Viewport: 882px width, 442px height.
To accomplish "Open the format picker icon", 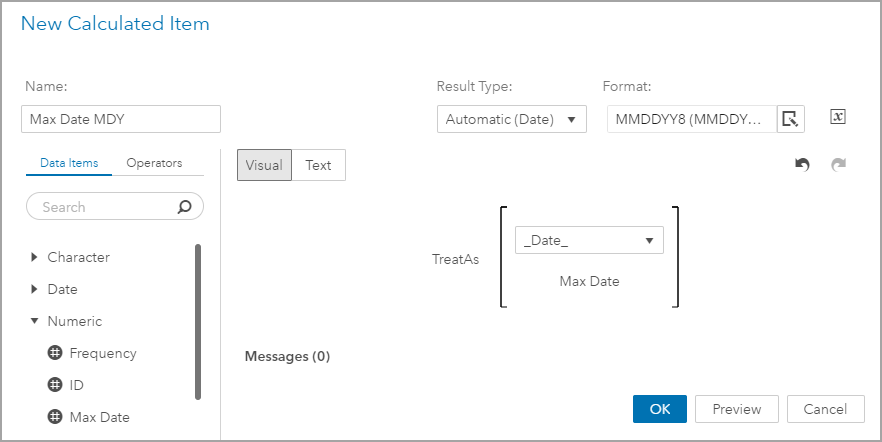I will 790,119.
